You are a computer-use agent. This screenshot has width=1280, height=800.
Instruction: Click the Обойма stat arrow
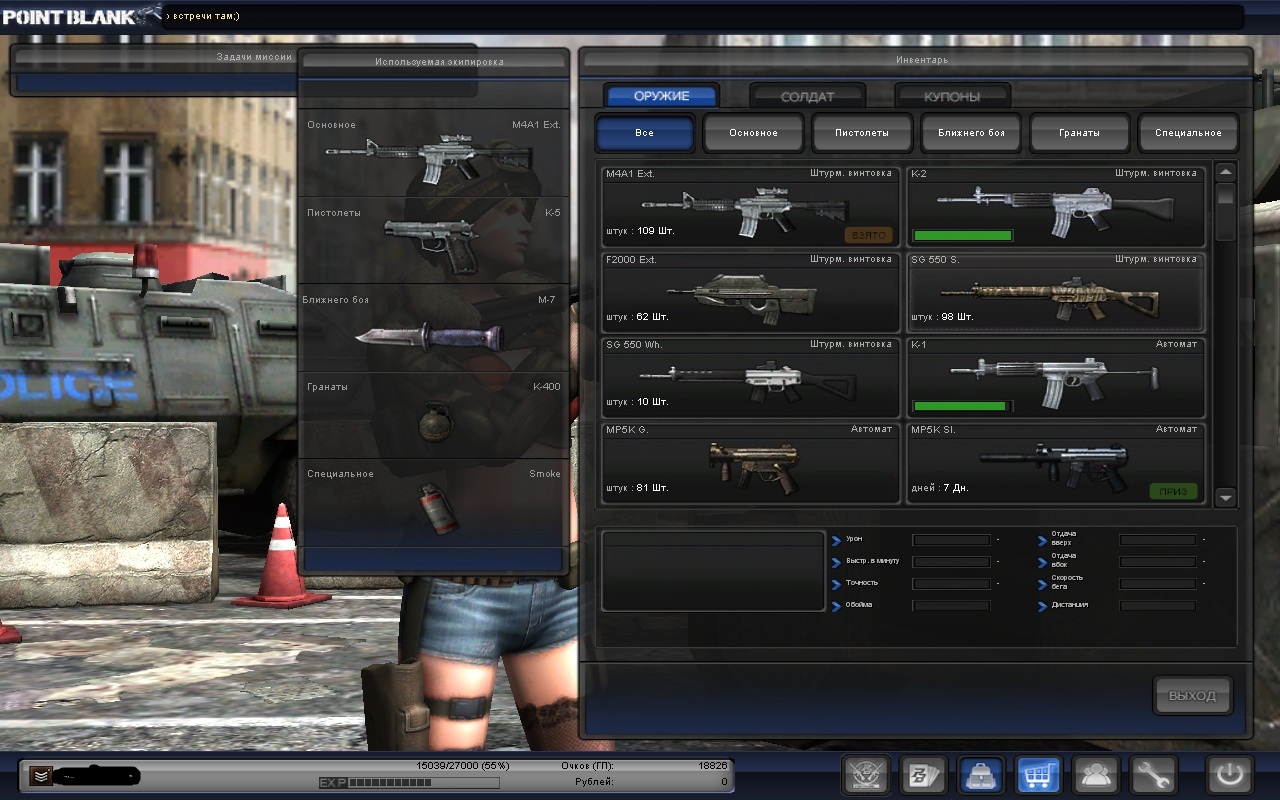coord(836,607)
